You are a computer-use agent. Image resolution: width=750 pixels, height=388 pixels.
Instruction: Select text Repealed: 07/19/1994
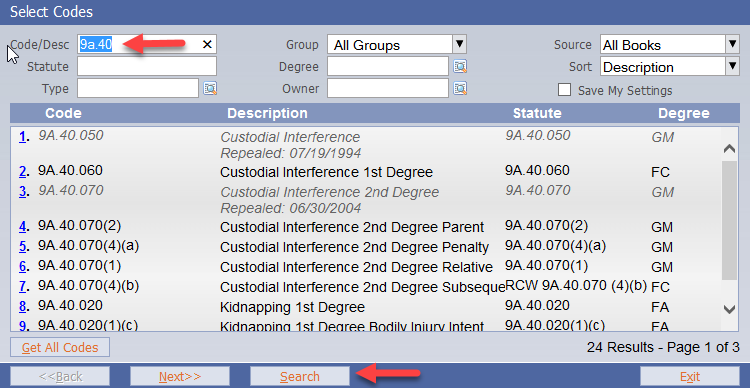(x=290, y=153)
